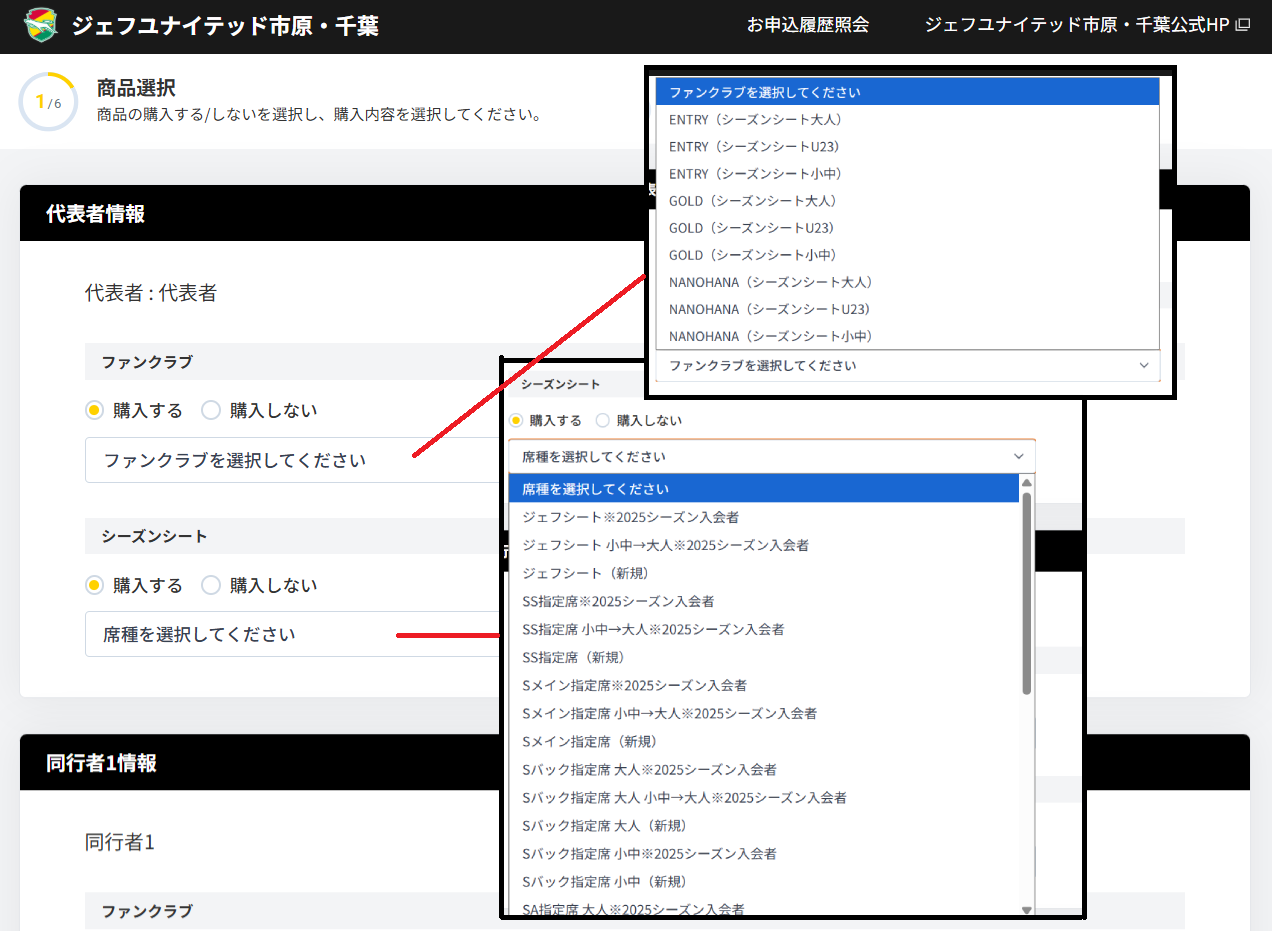Viewport: 1273px width, 931px height.
Task: Pick ジェフシート 小中→大人※2025シーズン入会者
Action: [764, 545]
